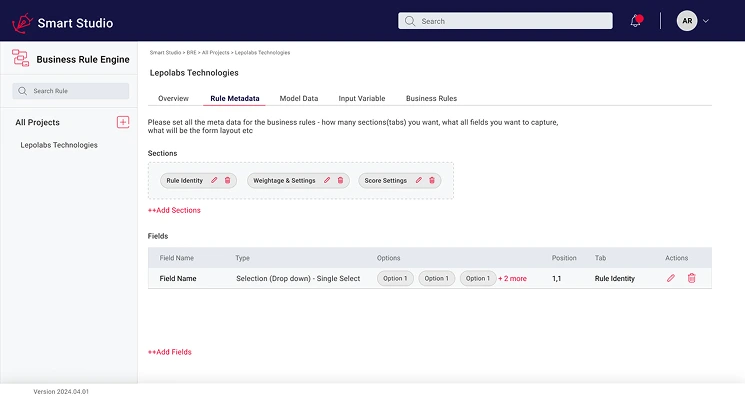Focus the Search Rule input field
Image resolution: width=745 pixels, height=400 pixels.
(x=70, y=91)
